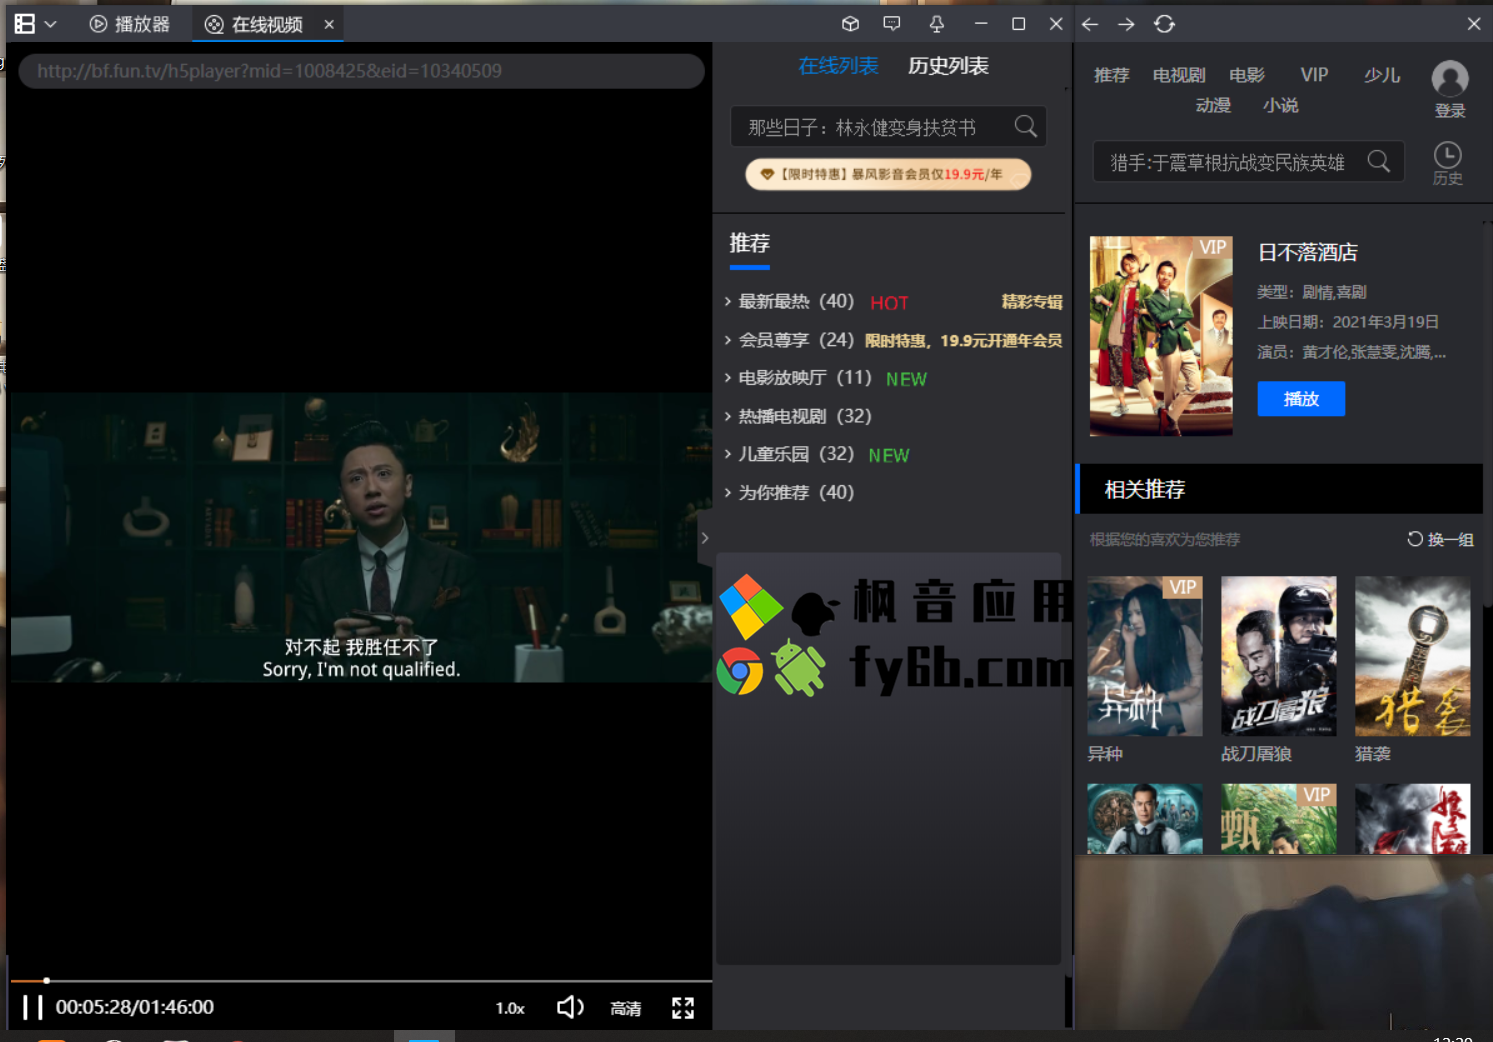The width and height of the screenshot is (1493, 1042).
Task: Open the 日不落酒店 title link
Action: pos(1308,253)
